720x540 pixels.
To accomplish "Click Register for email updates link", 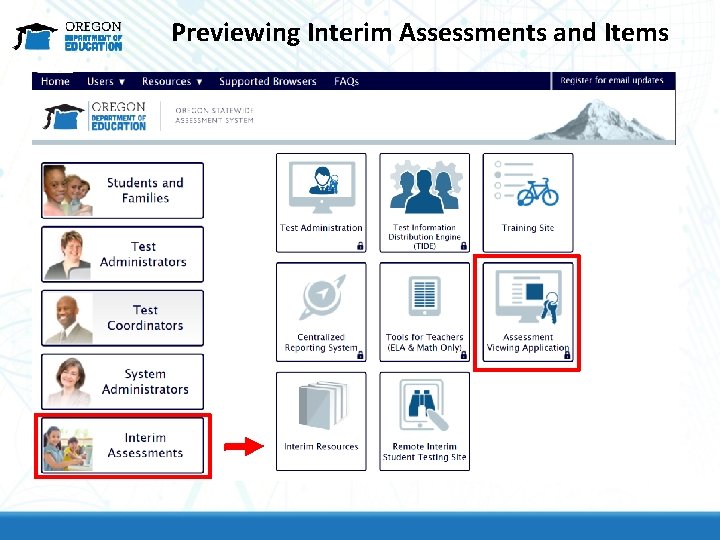I will 612,80.
